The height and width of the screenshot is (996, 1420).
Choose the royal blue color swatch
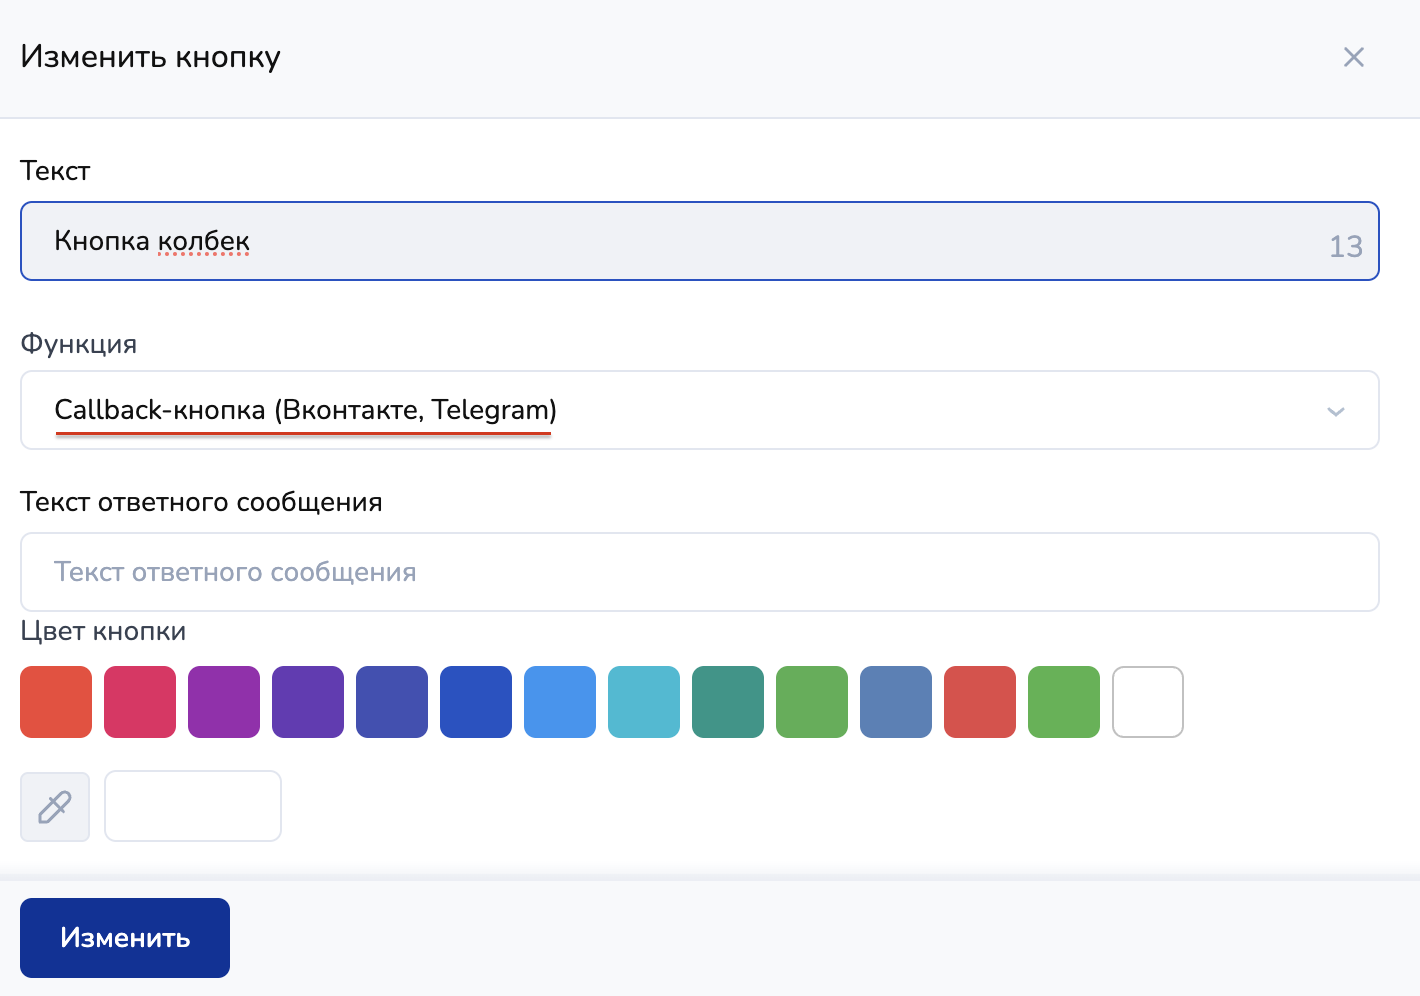pyautogui.click(x=476, y=702)
